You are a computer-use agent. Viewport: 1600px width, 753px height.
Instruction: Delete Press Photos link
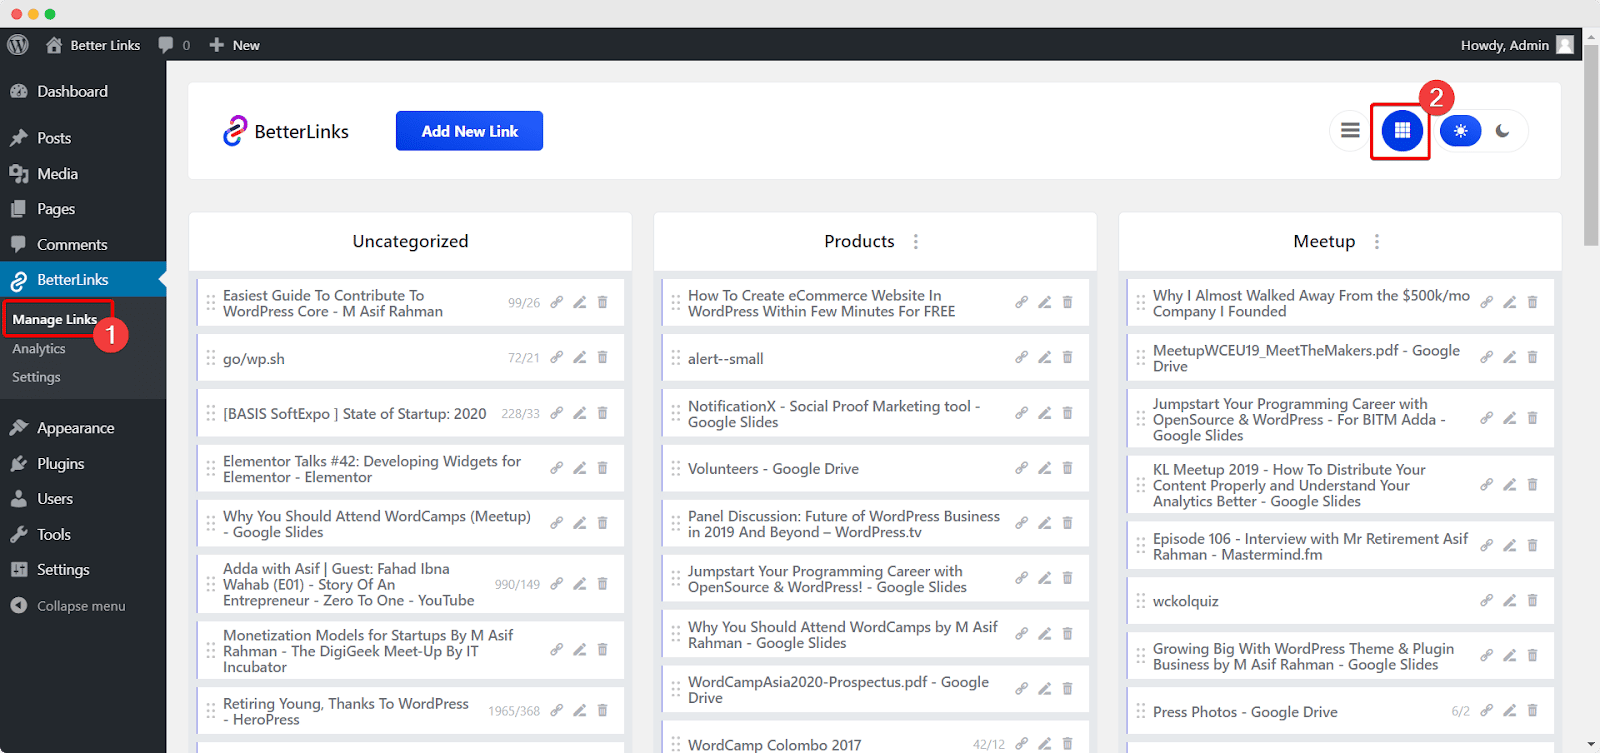coord(1532,710)
